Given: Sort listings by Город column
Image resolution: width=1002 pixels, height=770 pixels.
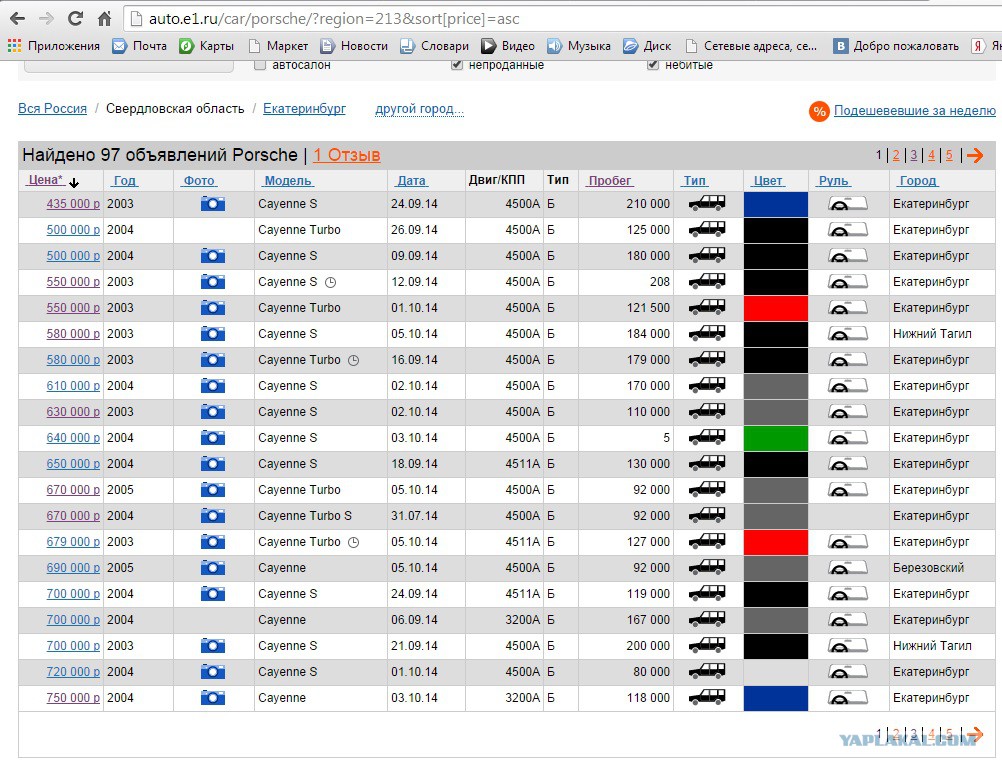Looking at the screenshot, I should coord(918,181).
